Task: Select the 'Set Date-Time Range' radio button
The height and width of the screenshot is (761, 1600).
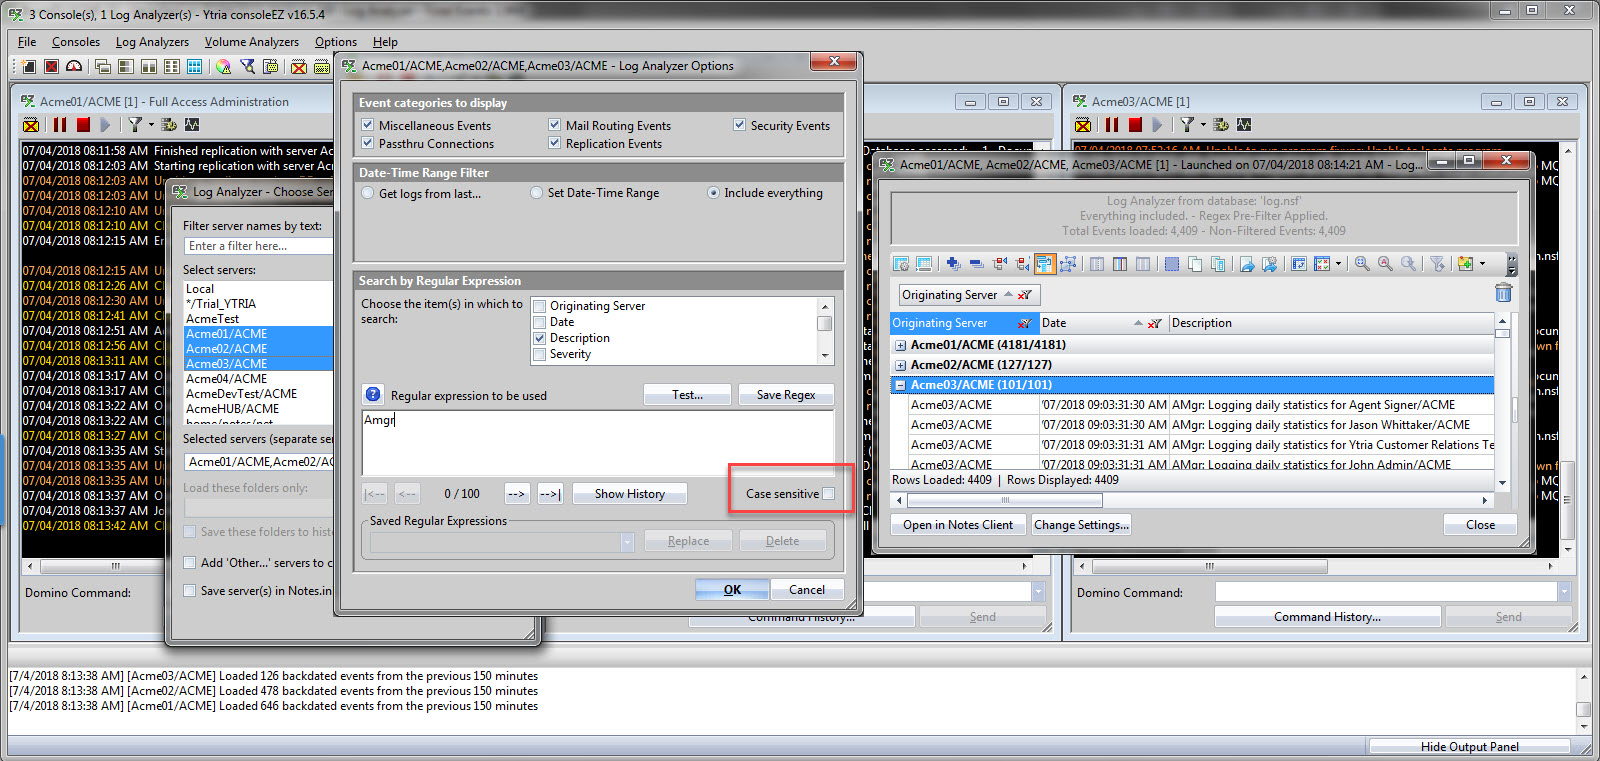Action: click(x=537, y=193)
